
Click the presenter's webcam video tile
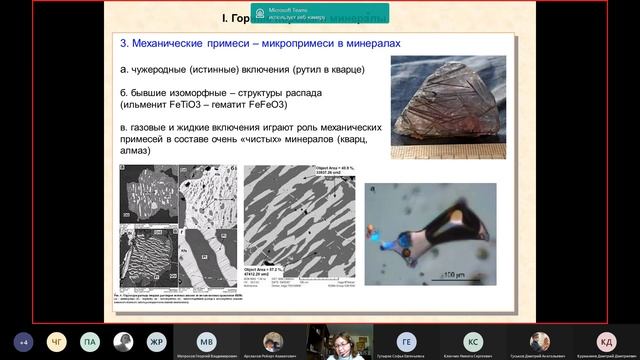(340, 342)
